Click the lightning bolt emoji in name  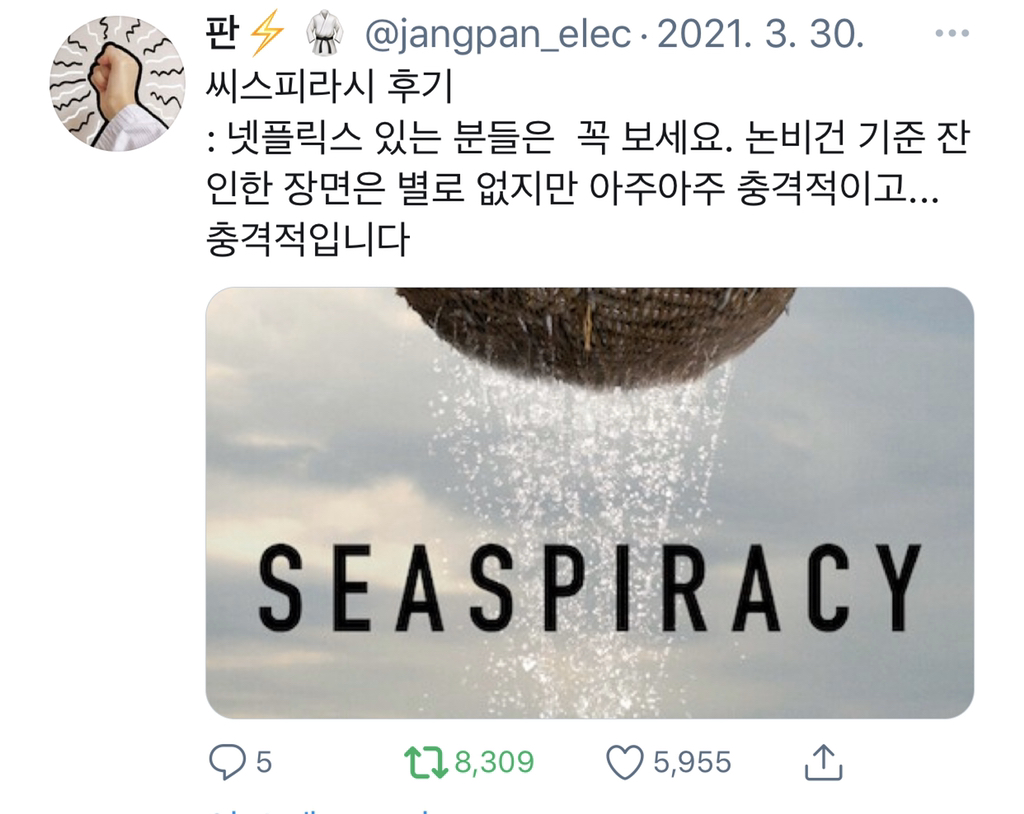click(266, 33)
